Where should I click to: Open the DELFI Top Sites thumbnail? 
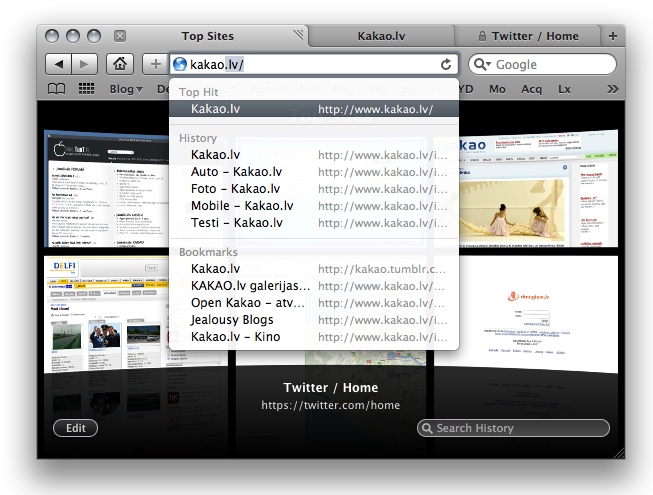[106, 314]
